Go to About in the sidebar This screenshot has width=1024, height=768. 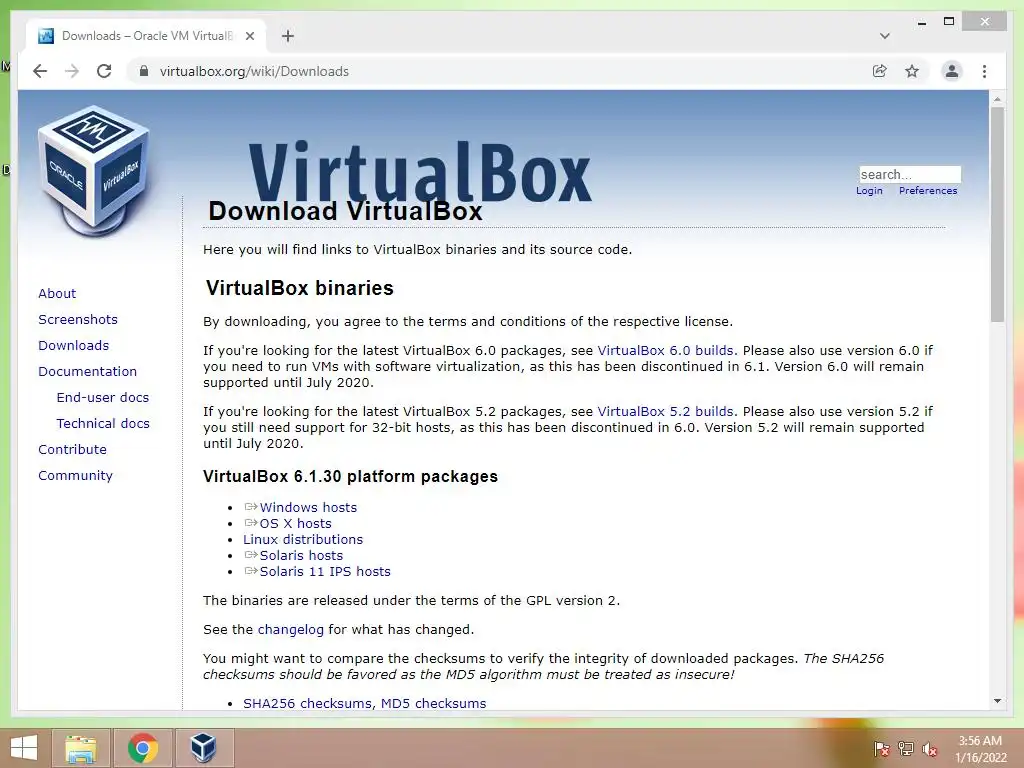(x=57, y=293)
